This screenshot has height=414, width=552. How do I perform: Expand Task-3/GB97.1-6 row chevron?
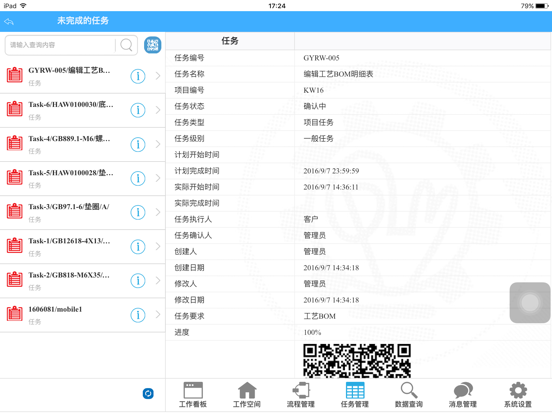(x=158, y=212)
